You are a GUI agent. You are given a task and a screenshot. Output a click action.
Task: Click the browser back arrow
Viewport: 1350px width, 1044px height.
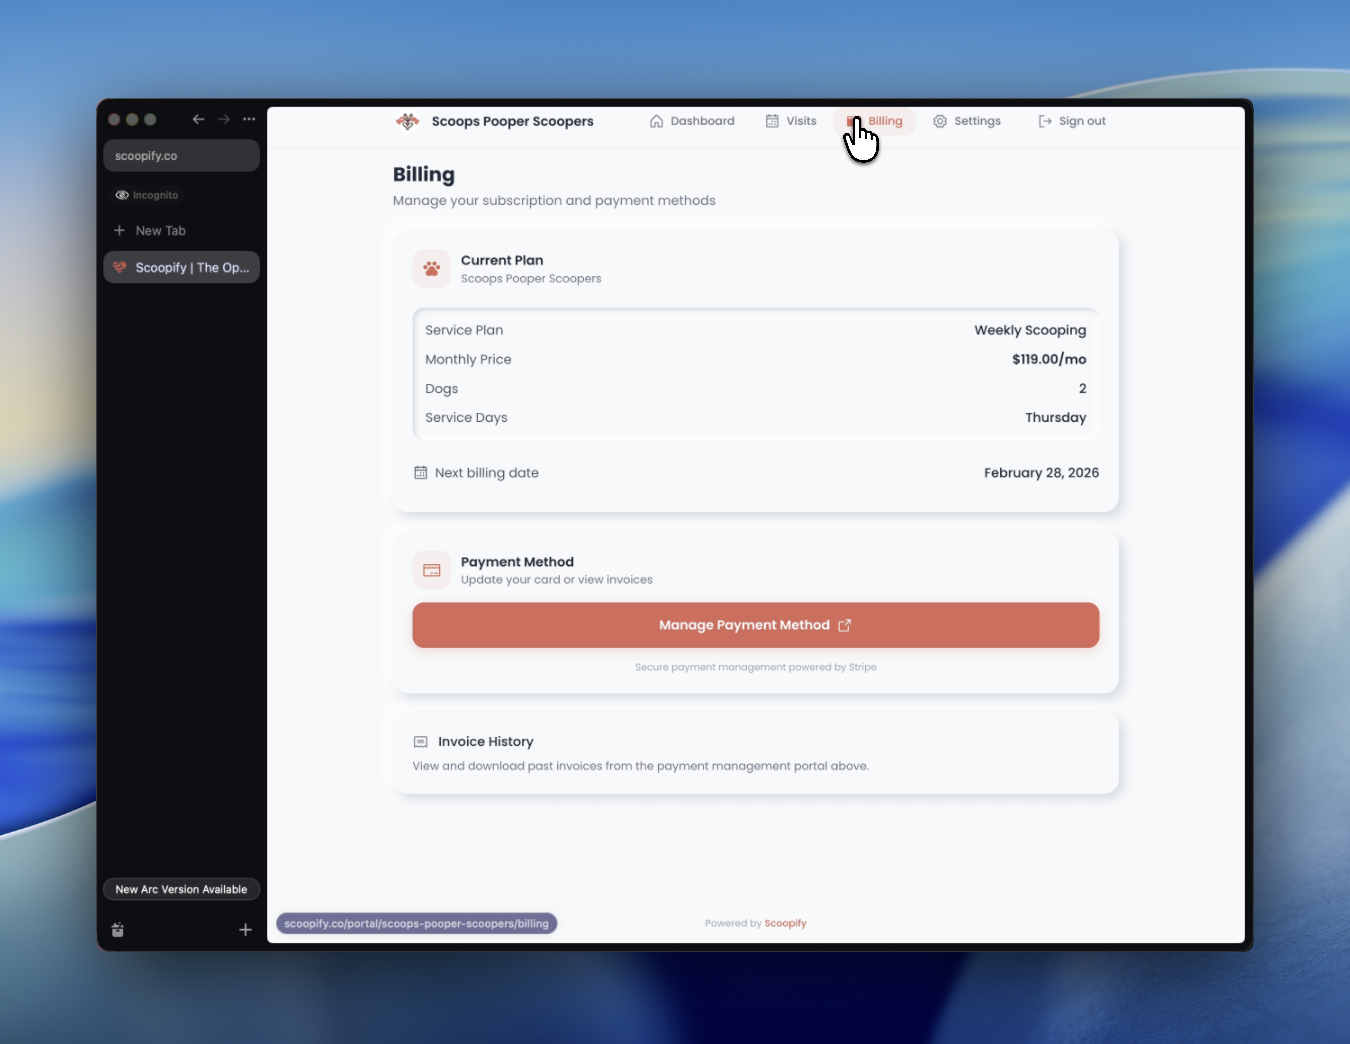tap(198, 119)
